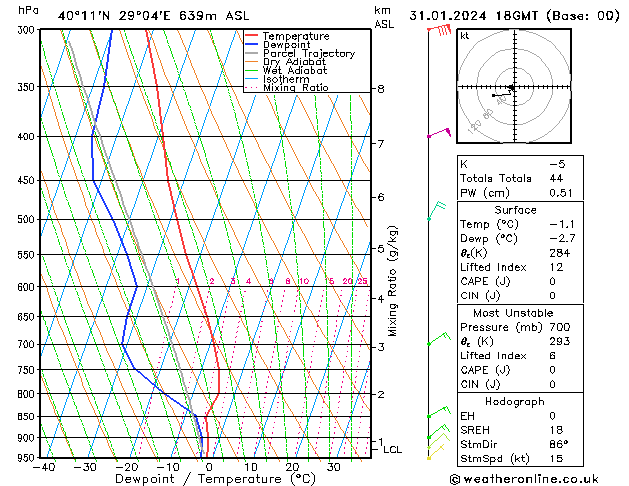Click the green wind barb at 850 hPa
The height and width of the screenshot is (486, 629).
[439, 412]
